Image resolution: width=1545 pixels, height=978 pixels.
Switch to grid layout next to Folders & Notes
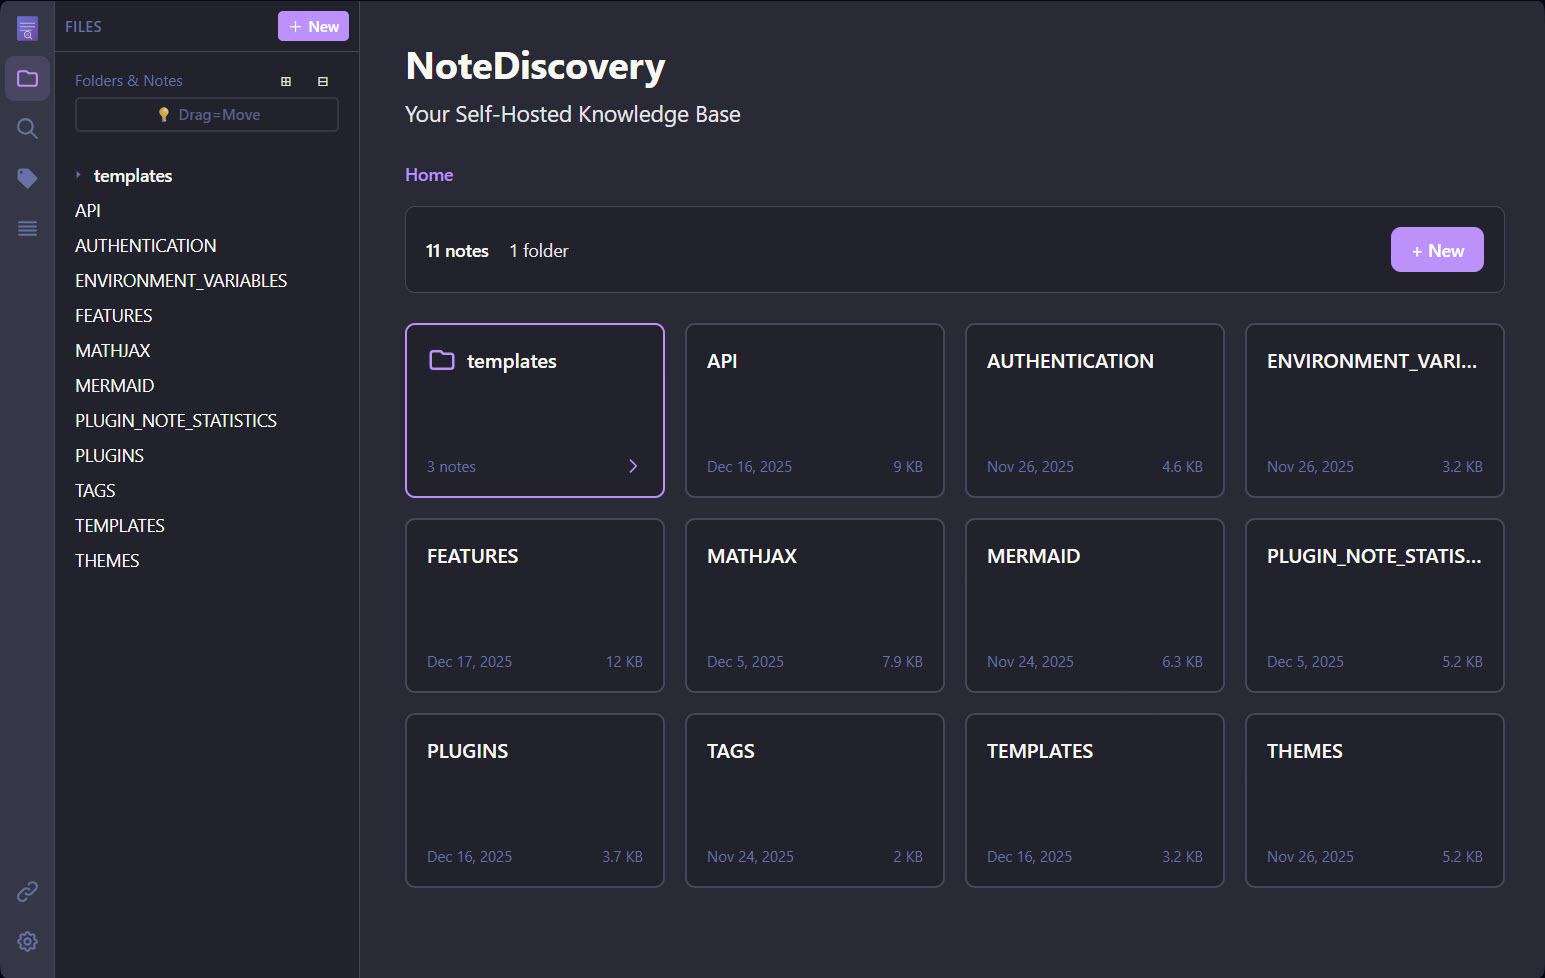[x=286, y=80]
